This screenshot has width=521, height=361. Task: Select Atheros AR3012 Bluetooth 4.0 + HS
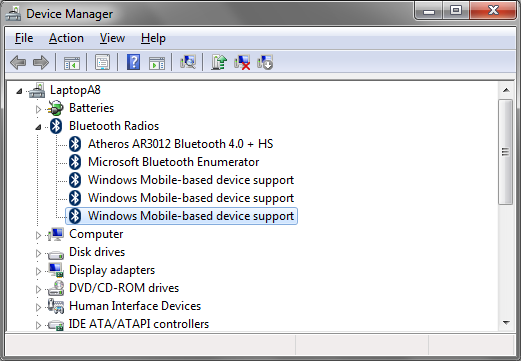(x=181, y=144)
